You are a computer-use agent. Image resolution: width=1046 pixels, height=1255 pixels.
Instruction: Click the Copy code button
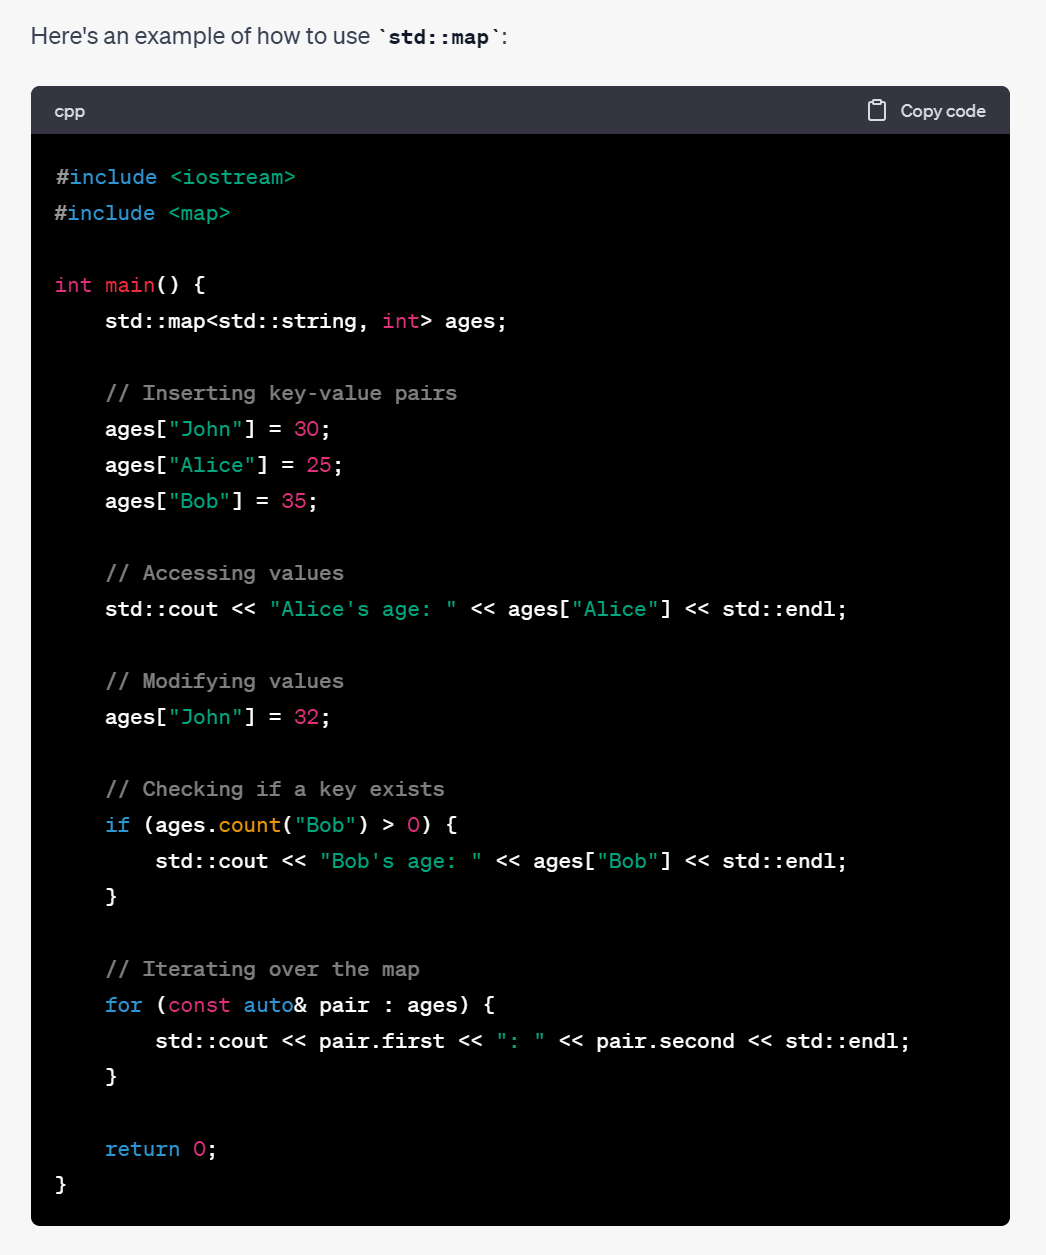coord(941,110)
